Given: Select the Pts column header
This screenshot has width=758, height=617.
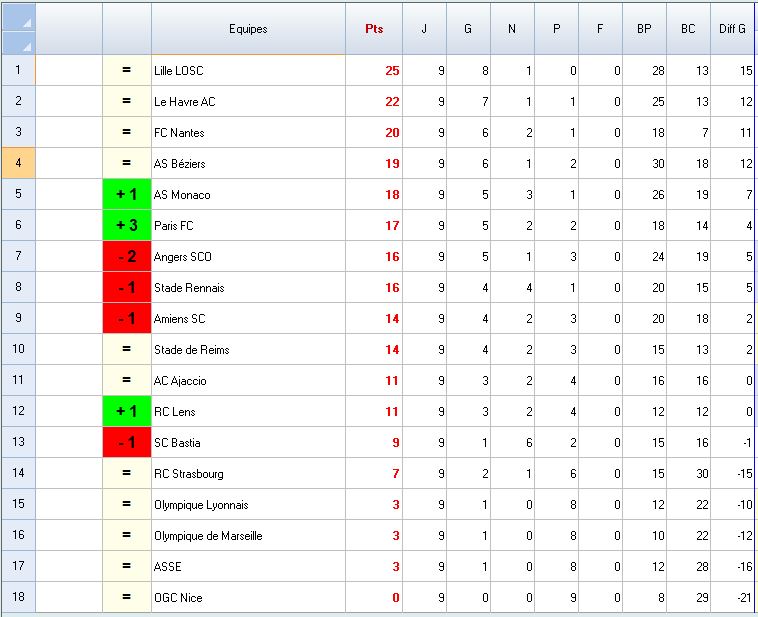Looking at the screenshot, I should (x=374, y=29).
